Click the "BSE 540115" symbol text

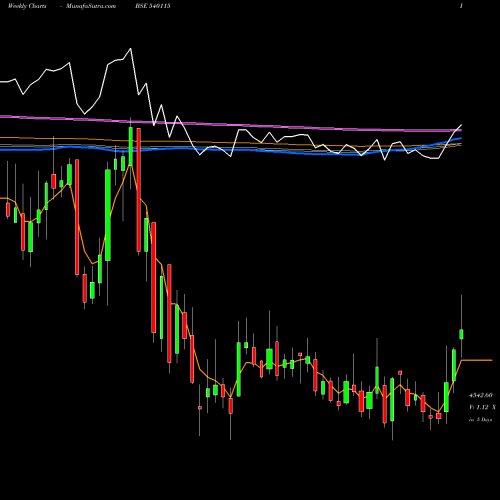click(153, 6)
